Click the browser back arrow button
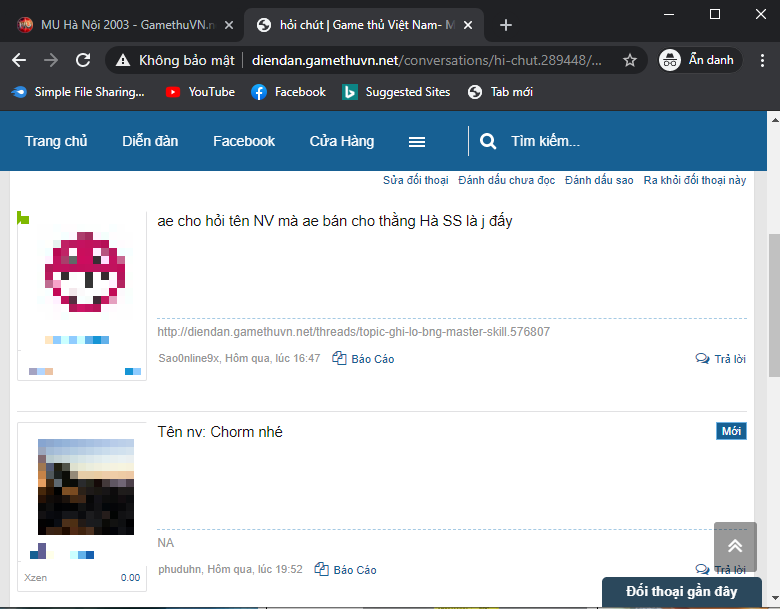The width and height of the screenshot is (780, 609). tap(19, 60)
